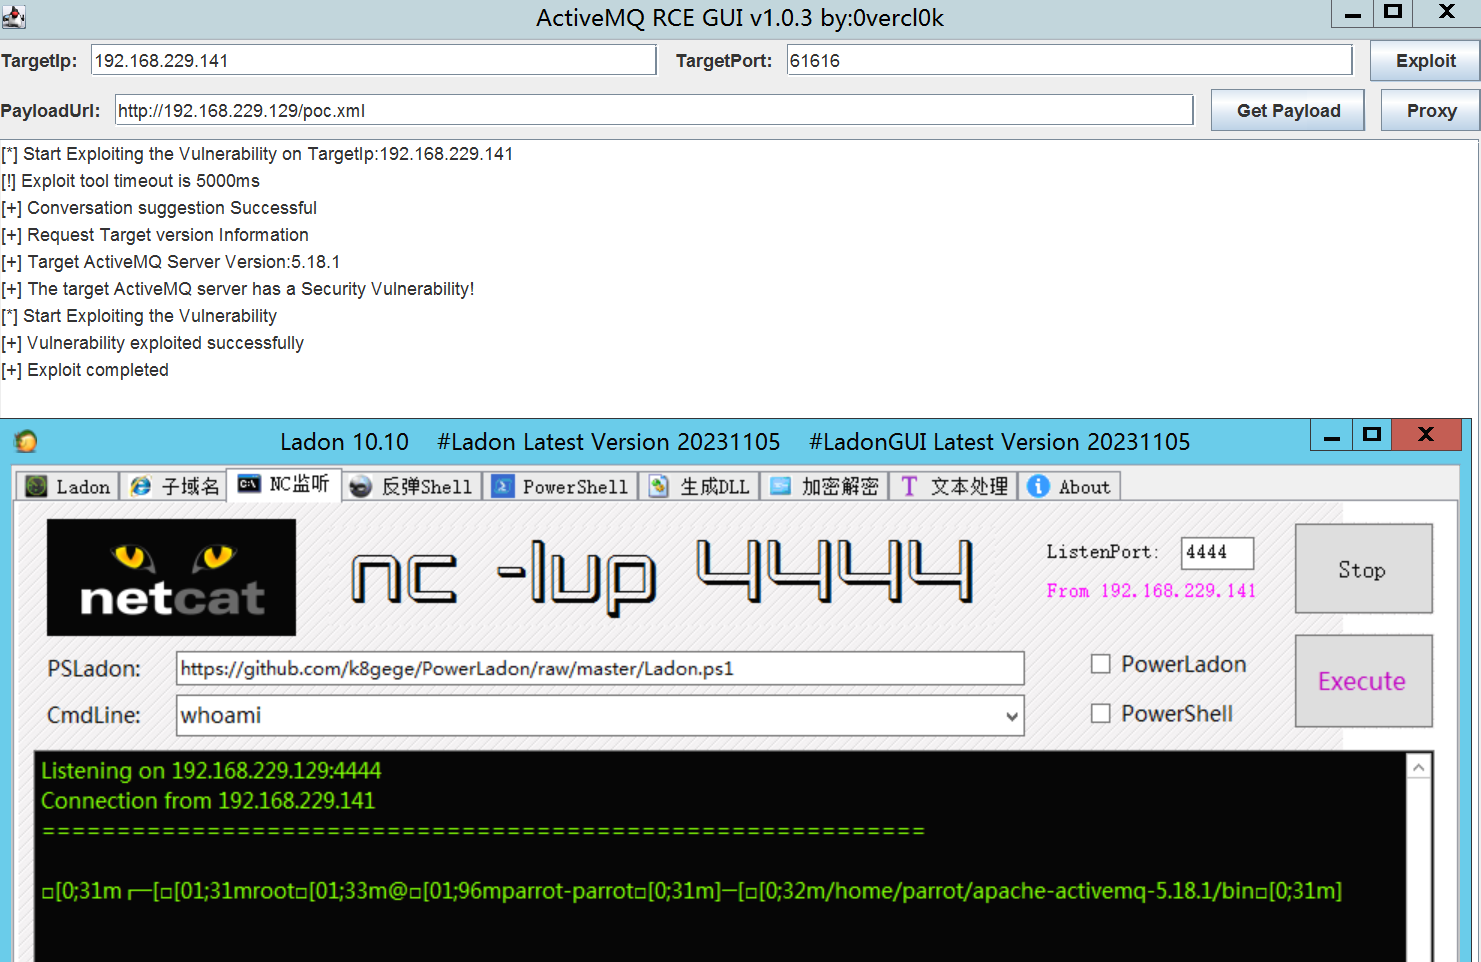Click the Ladon window orange app icon
Viewport: 1481px width, 962px height.
pos(26,441)
